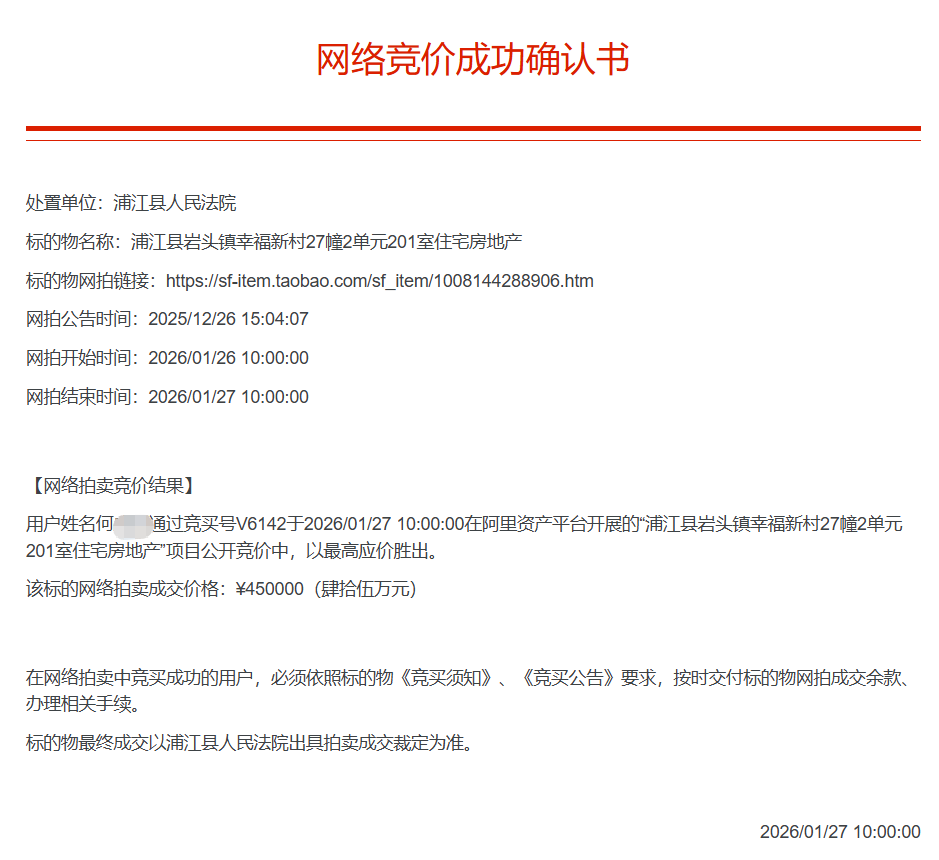Open the sf-item.taobao.com auction link
The height and width of the screenshot is (860, 939).
(379, 281)
